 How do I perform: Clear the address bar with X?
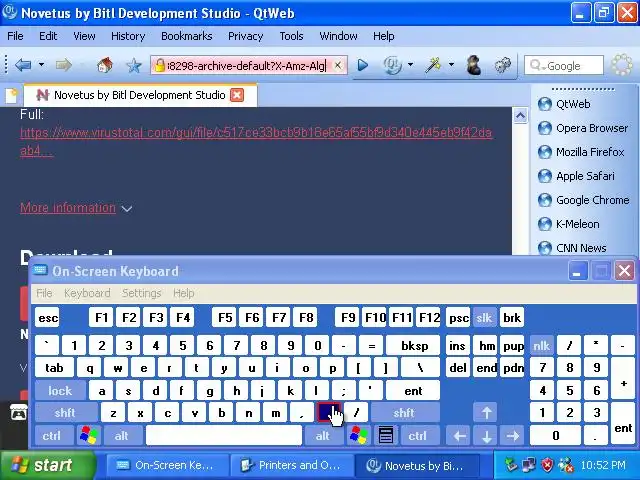coord(338,65)
